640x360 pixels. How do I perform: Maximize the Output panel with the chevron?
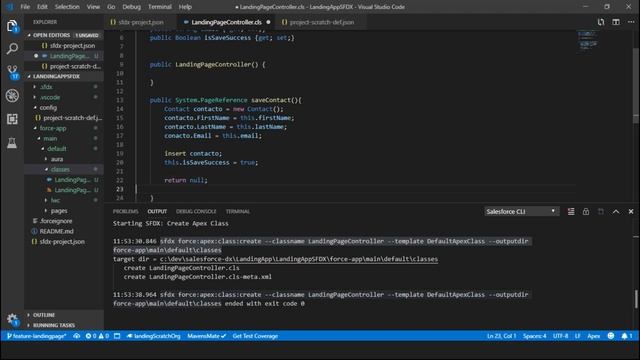(x=616, y=211)
